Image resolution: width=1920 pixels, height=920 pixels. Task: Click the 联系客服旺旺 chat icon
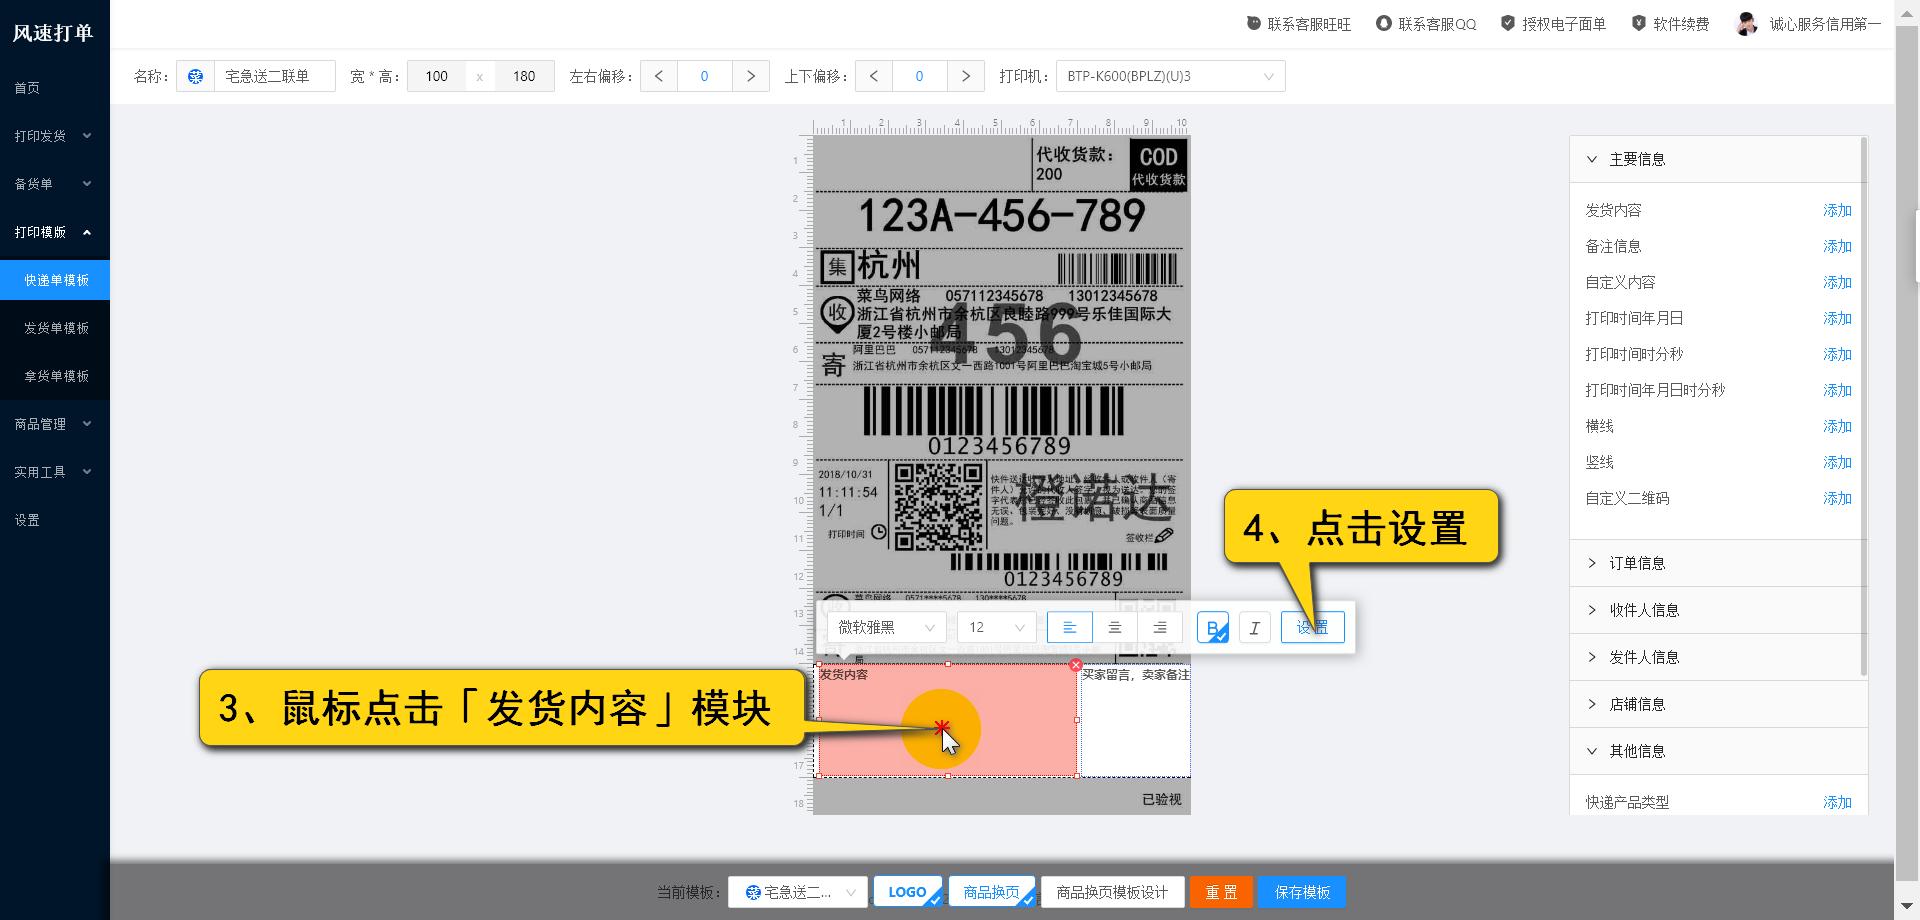coord(1253,22)
